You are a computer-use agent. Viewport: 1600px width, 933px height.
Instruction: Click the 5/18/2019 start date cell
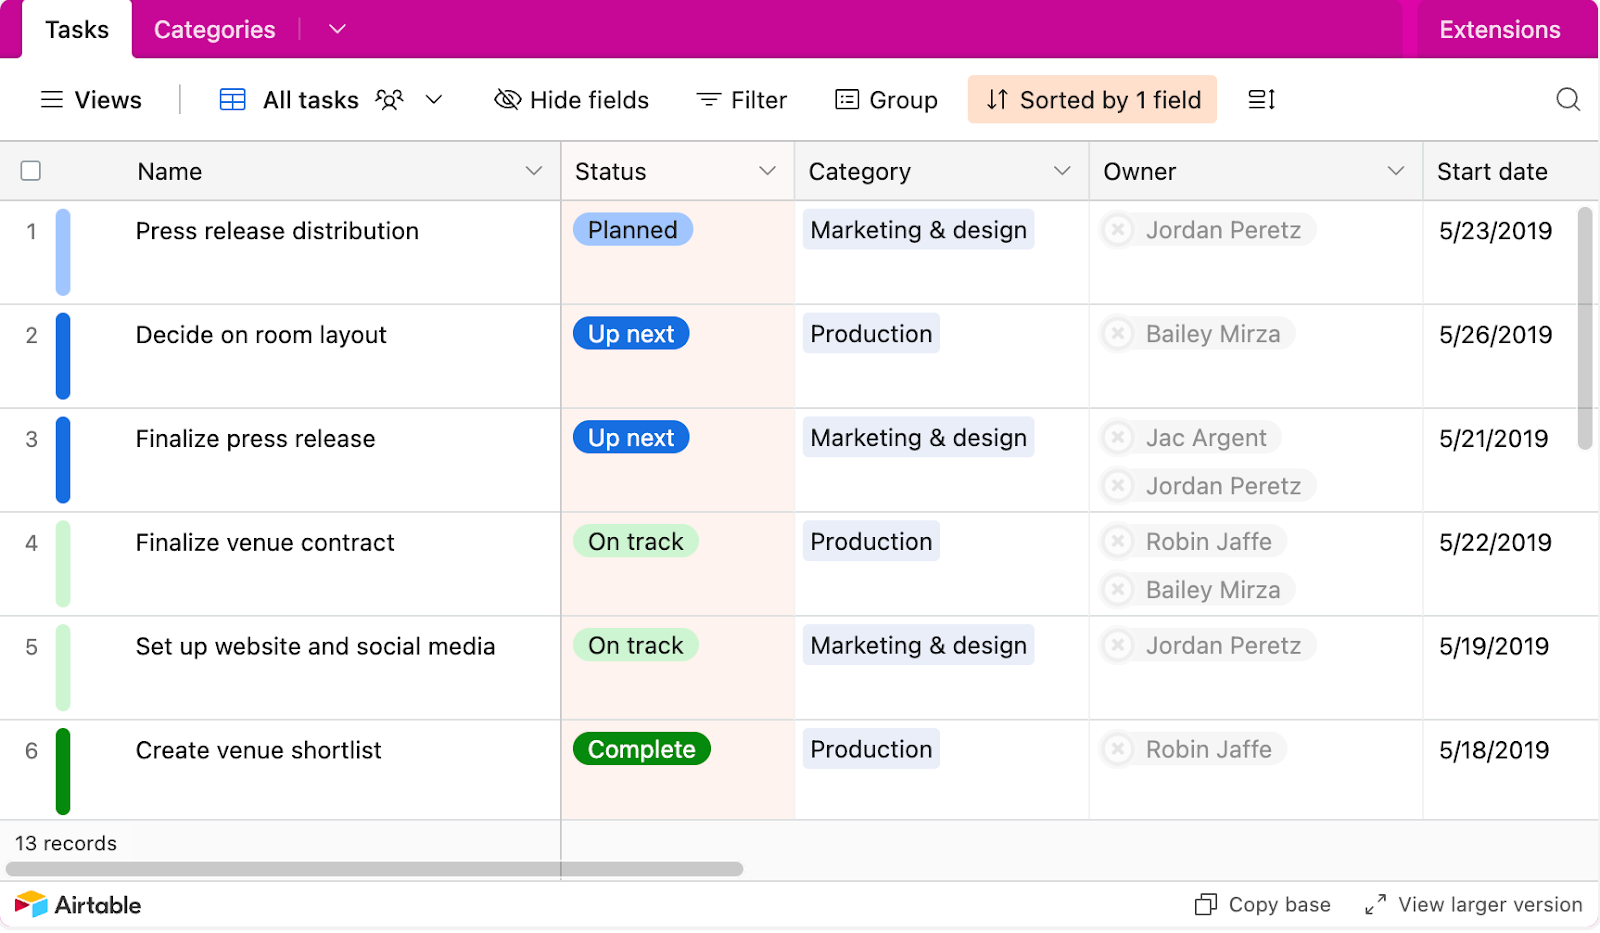[1494, 751]
